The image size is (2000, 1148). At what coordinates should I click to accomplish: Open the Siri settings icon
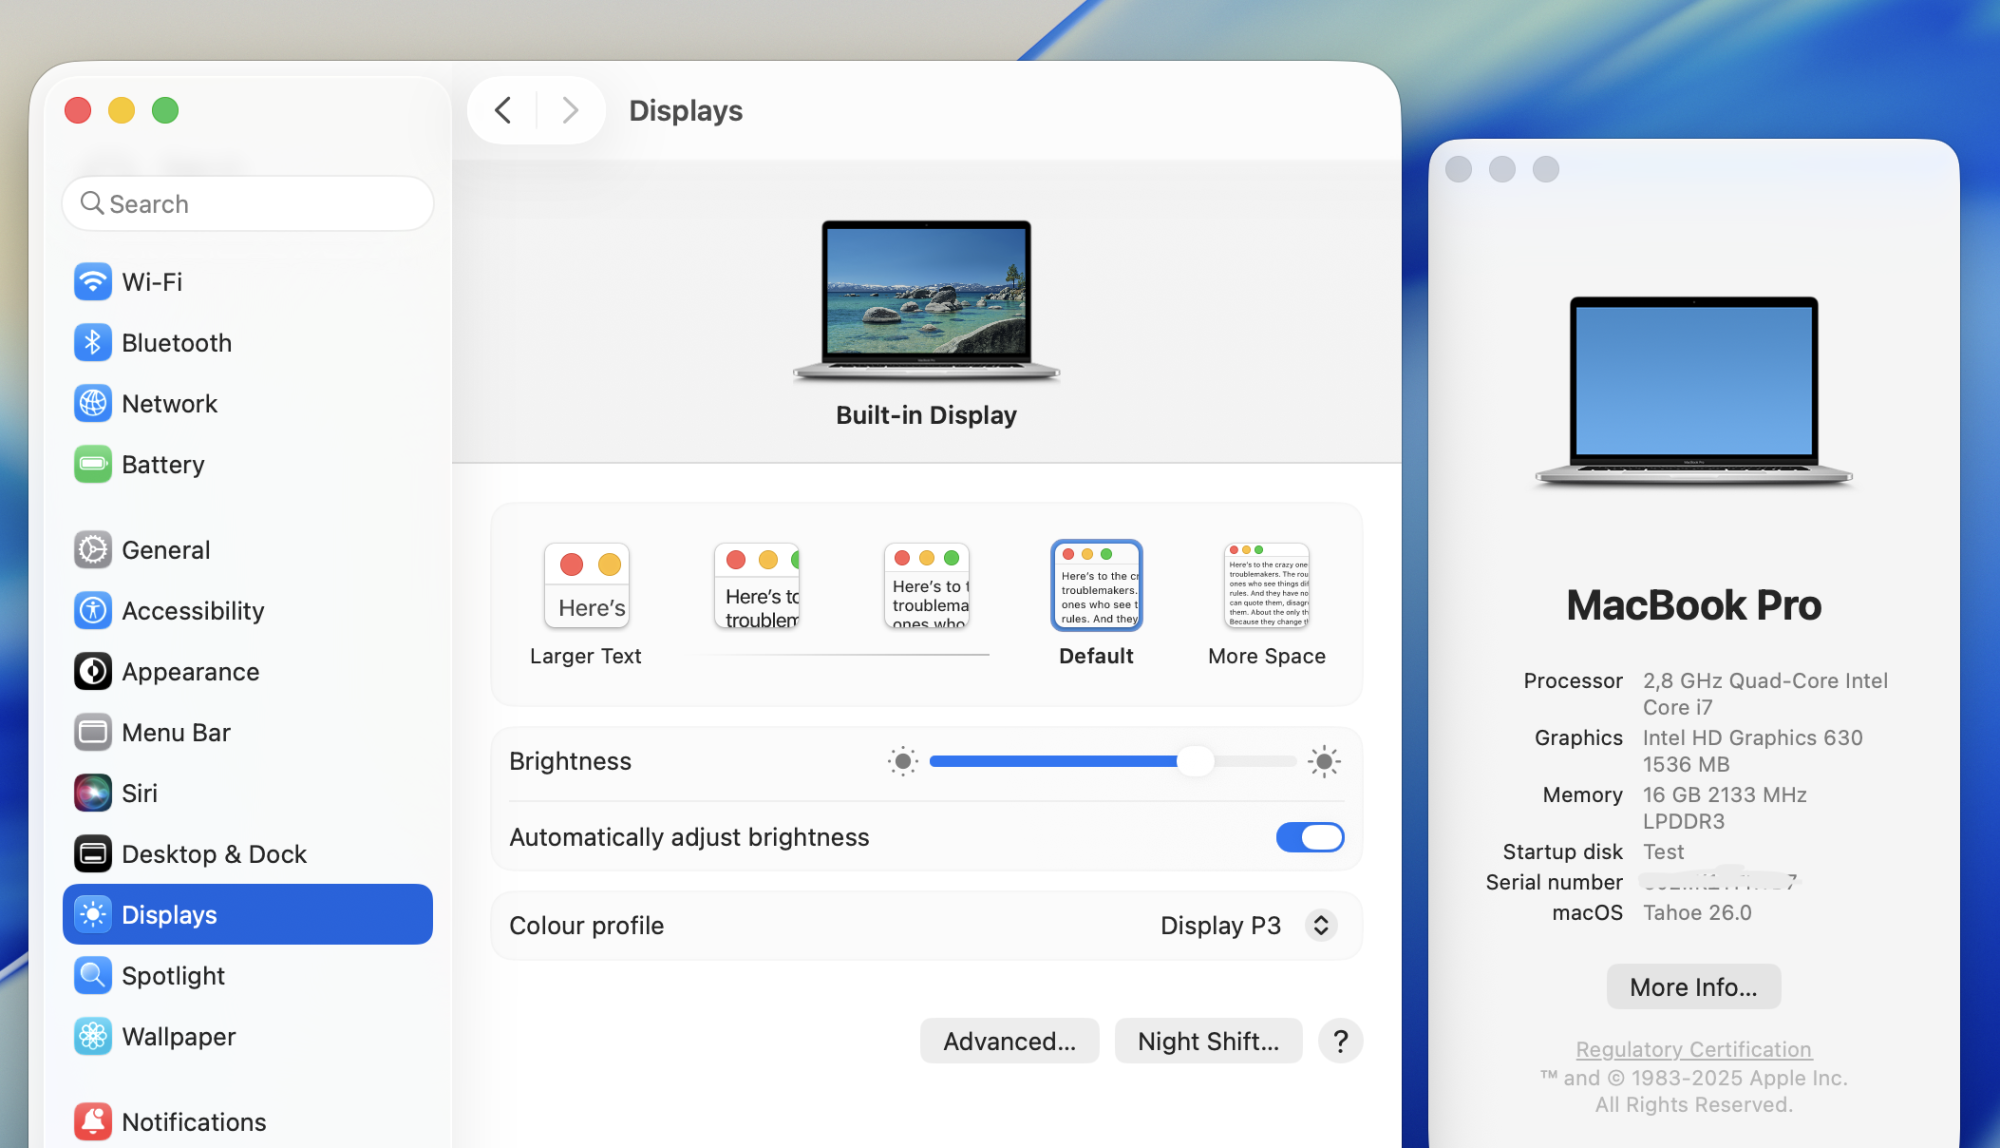92,793
